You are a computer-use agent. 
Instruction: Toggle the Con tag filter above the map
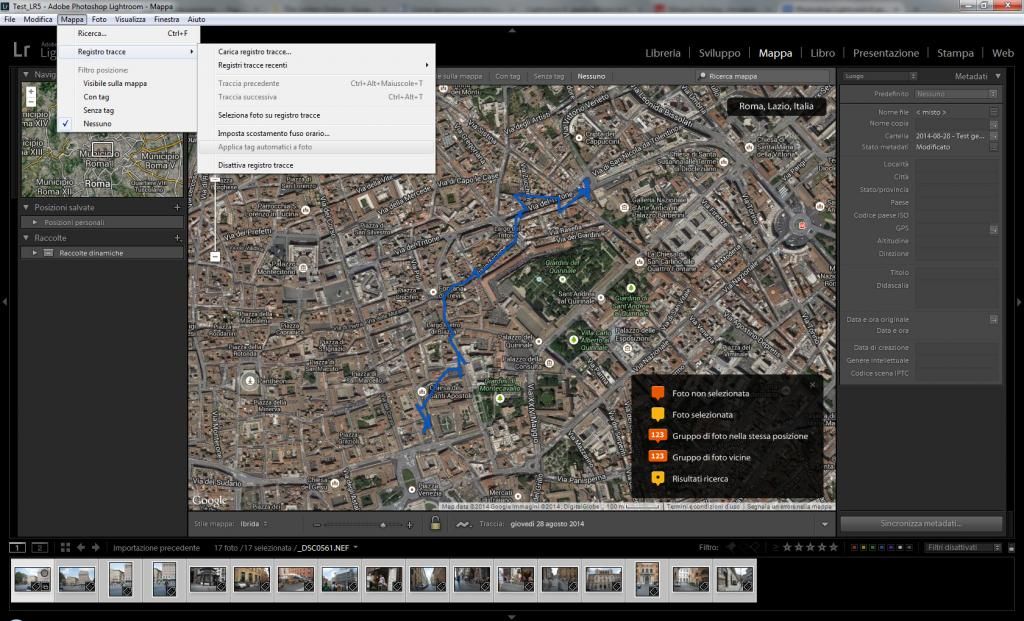pyautogui.click(x=507, y=76)
